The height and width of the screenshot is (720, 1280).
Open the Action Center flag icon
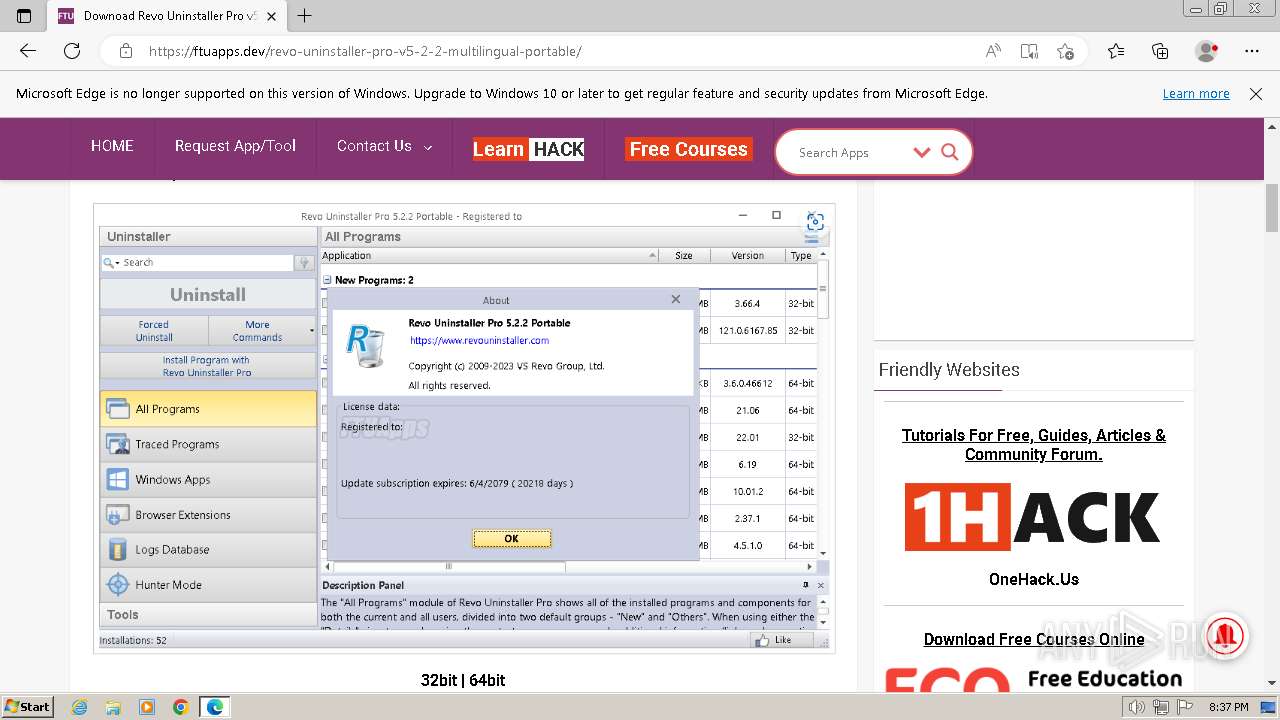1184,707
